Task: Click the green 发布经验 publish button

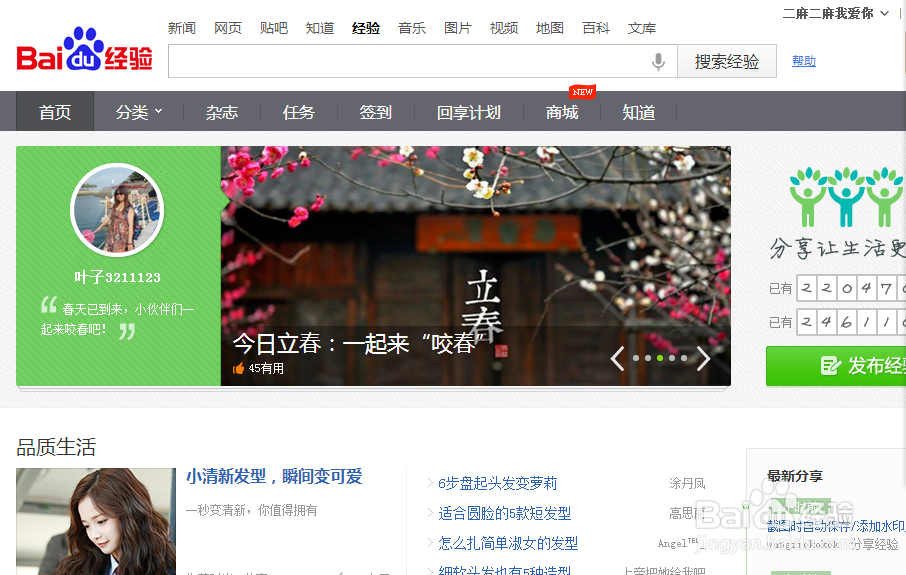Action: [836, 366]
